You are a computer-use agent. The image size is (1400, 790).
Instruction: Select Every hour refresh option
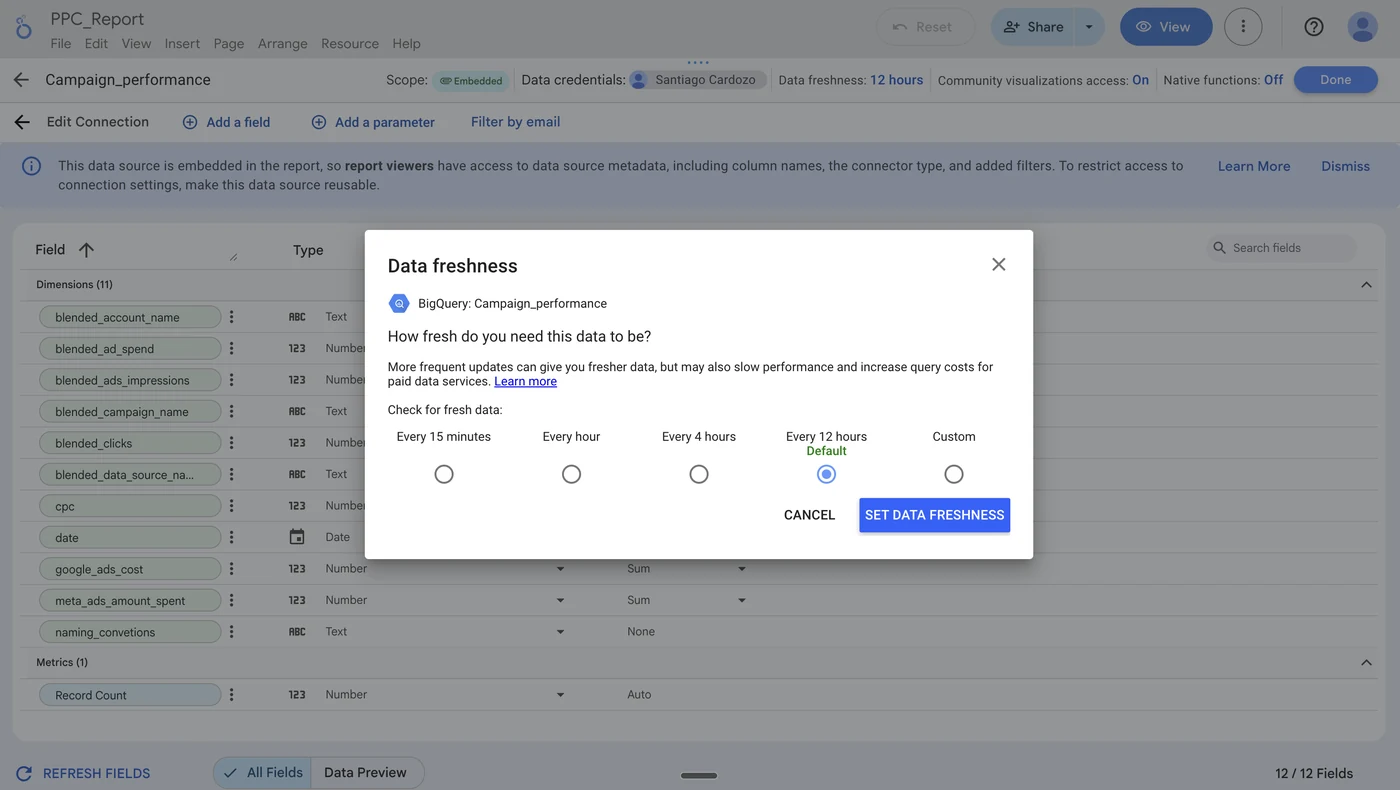(571, 473)
